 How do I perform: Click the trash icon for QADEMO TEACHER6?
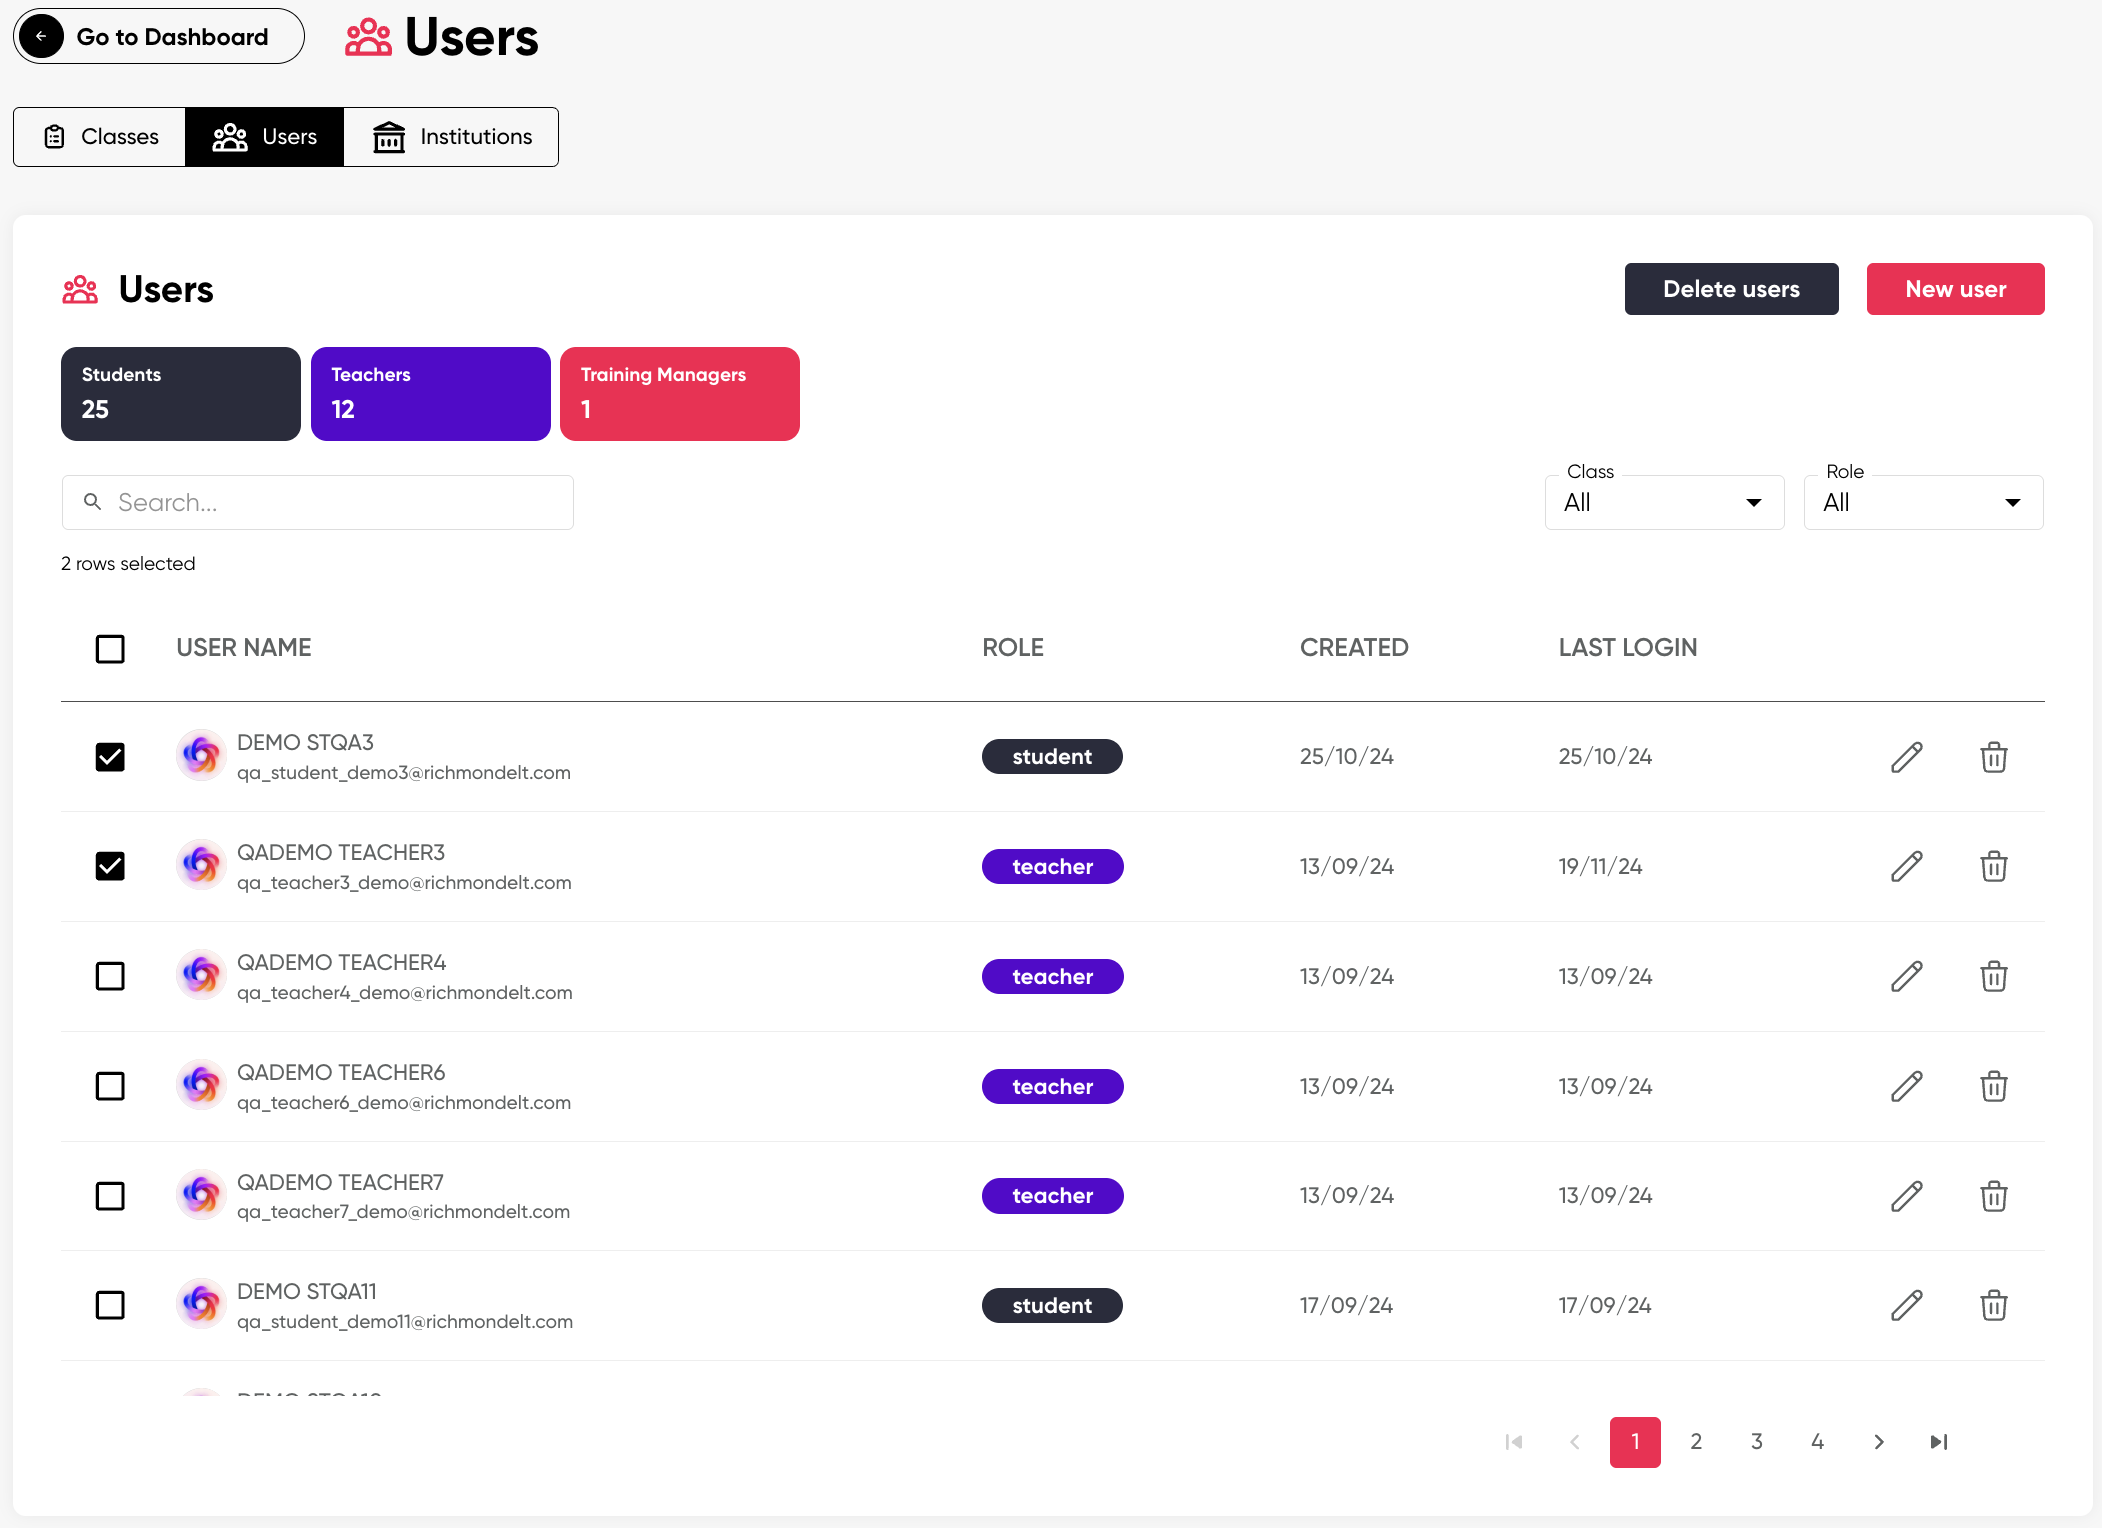coord(1993,1086)
